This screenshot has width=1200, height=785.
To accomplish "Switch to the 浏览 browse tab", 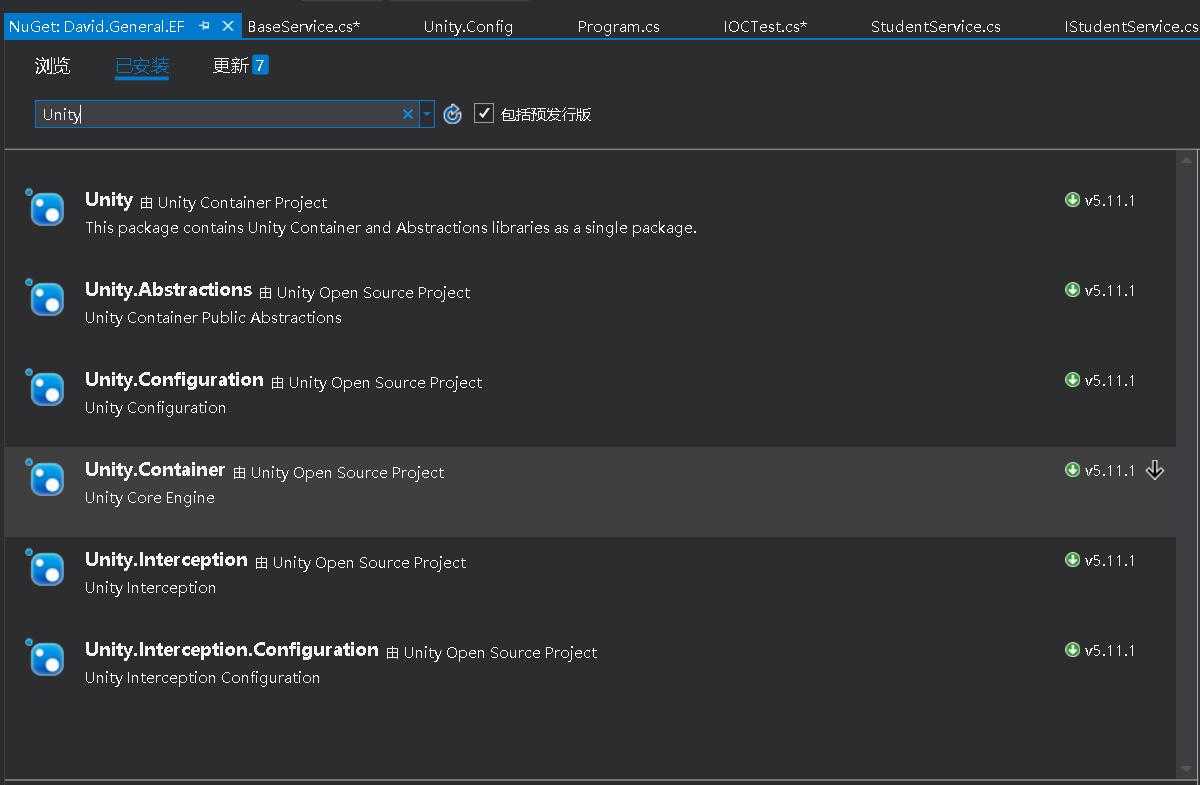I will (x=52, y=66).
